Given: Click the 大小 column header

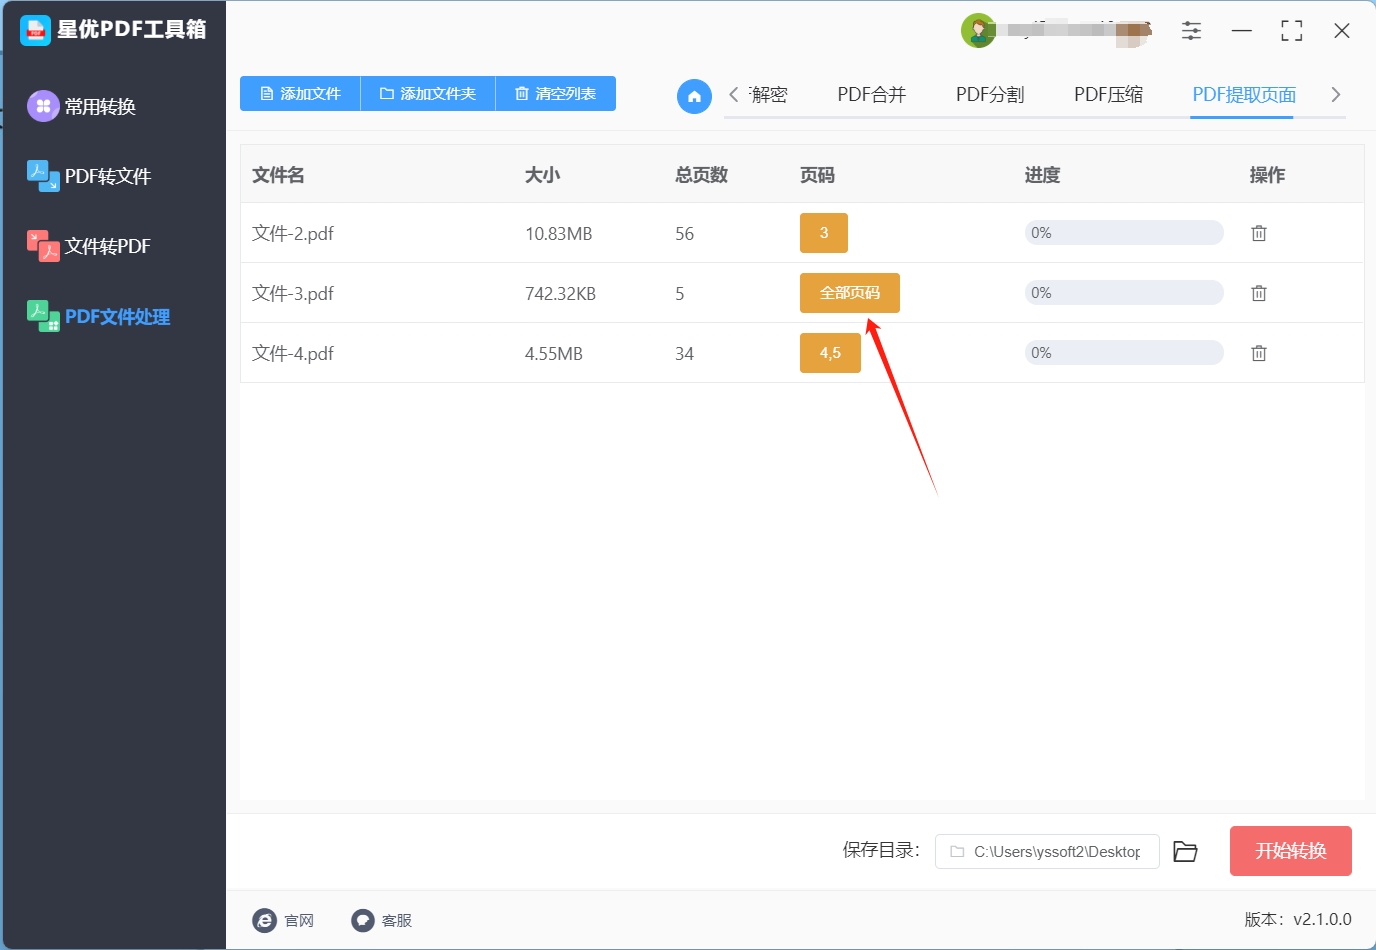Looking at the screenshot, I should tap(542, 175).
